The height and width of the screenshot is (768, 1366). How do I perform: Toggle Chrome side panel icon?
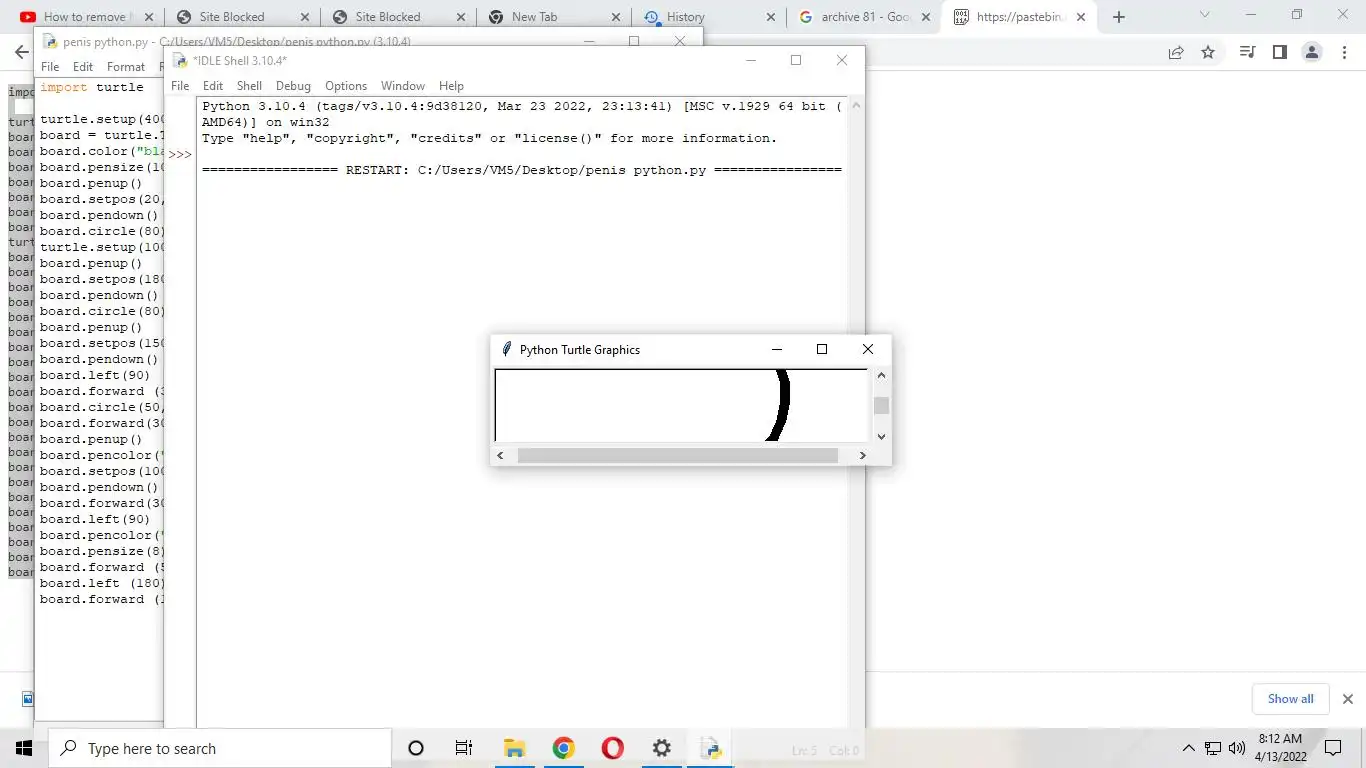(x=1279, y=53)
